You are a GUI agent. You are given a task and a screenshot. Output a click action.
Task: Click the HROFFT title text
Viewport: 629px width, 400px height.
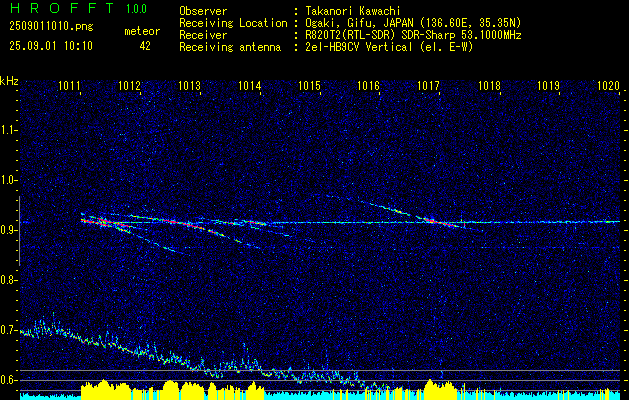tap(62, 8)
